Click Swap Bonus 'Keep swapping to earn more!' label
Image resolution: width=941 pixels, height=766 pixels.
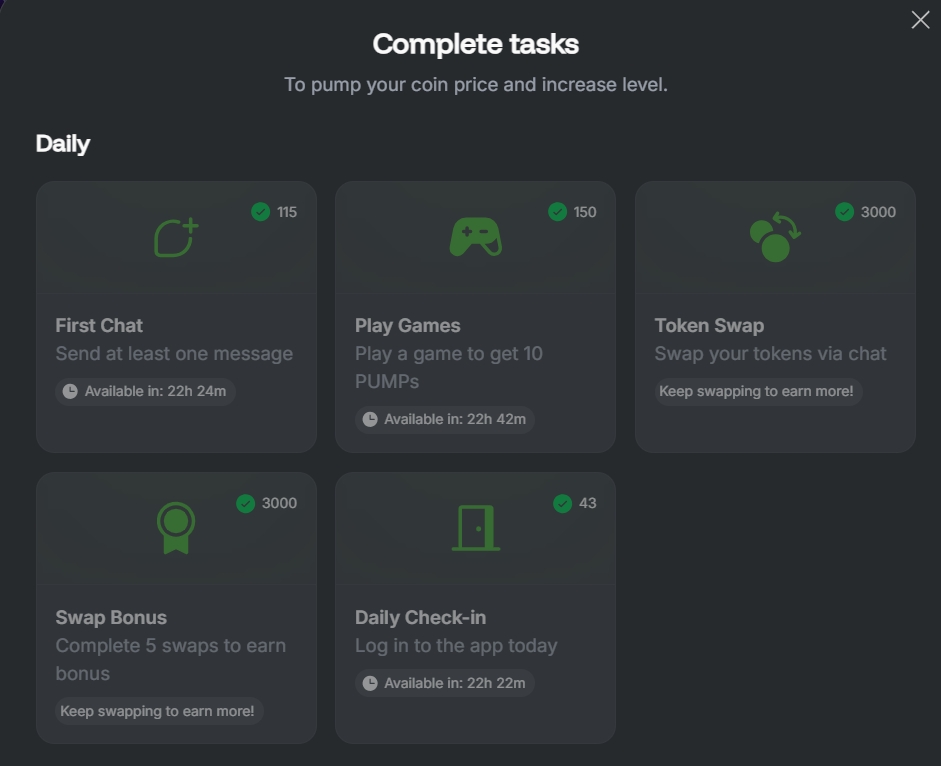pyautogui.click(x=158, y=711)
